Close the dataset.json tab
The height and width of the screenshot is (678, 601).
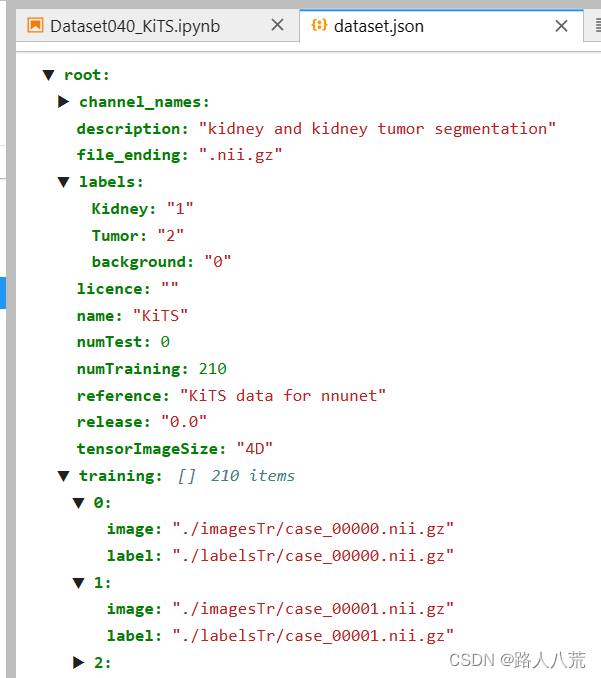tap(561, 26)
